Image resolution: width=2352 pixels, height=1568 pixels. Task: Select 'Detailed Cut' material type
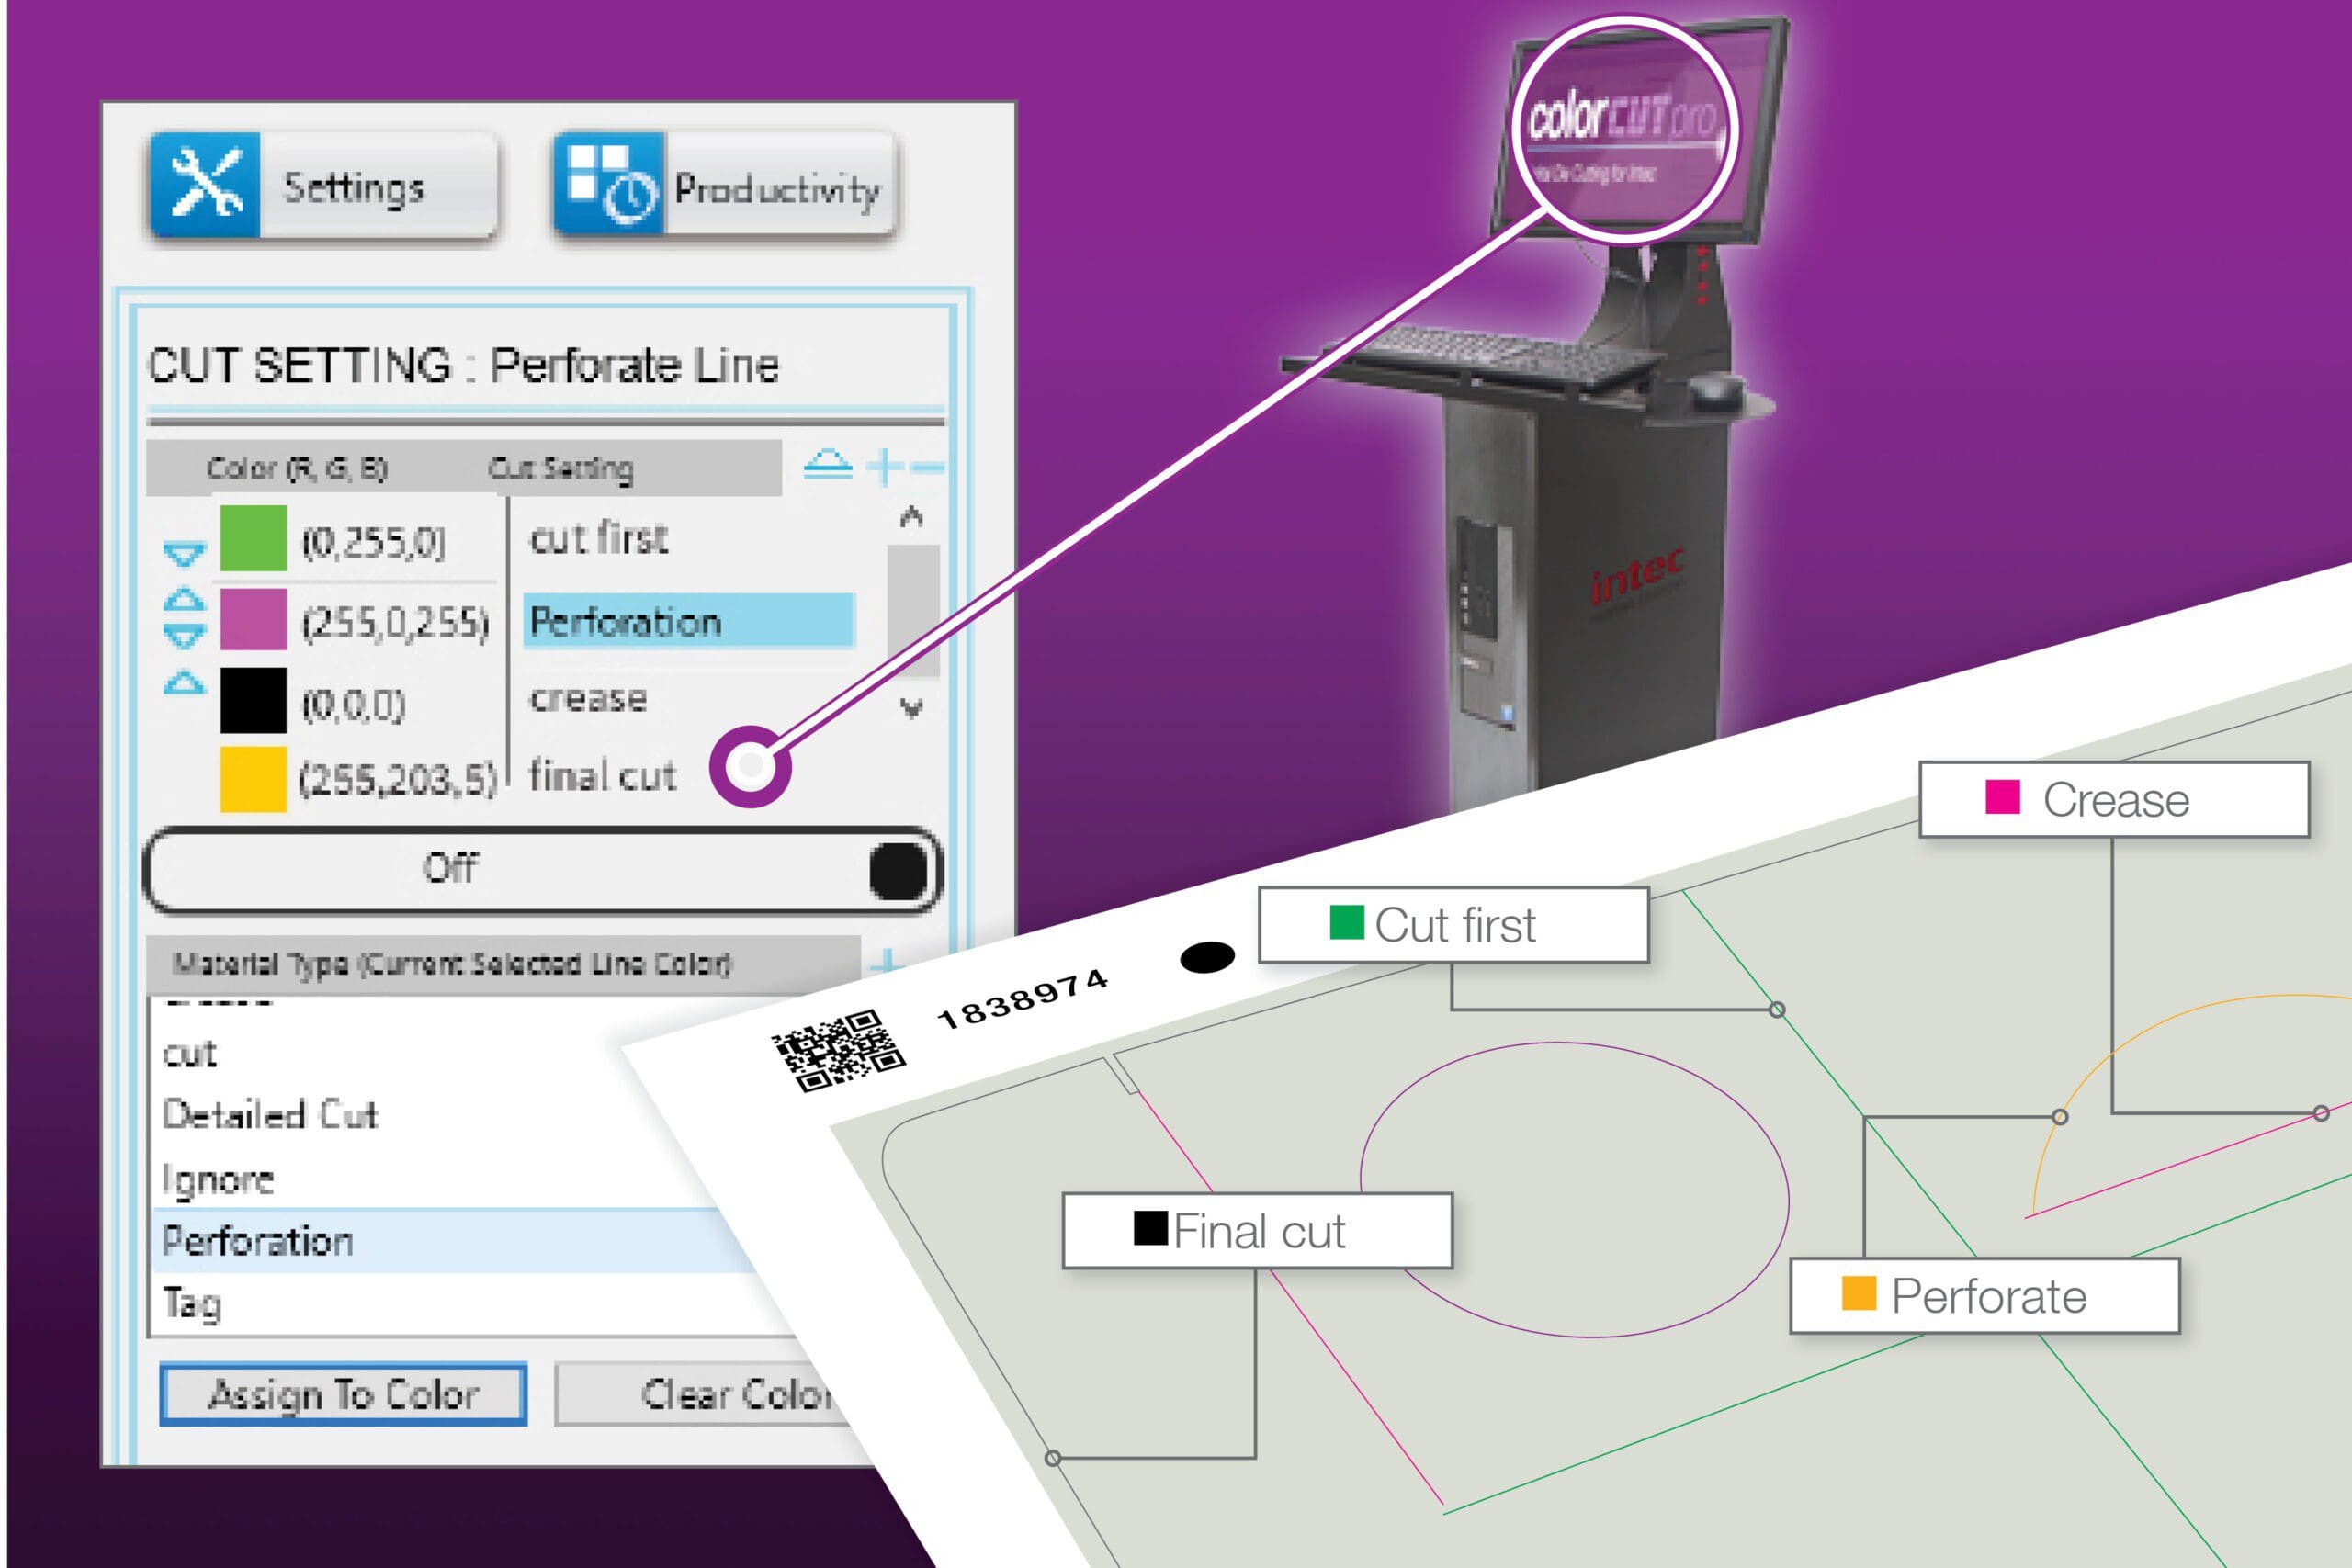[x=270, y=1115]
